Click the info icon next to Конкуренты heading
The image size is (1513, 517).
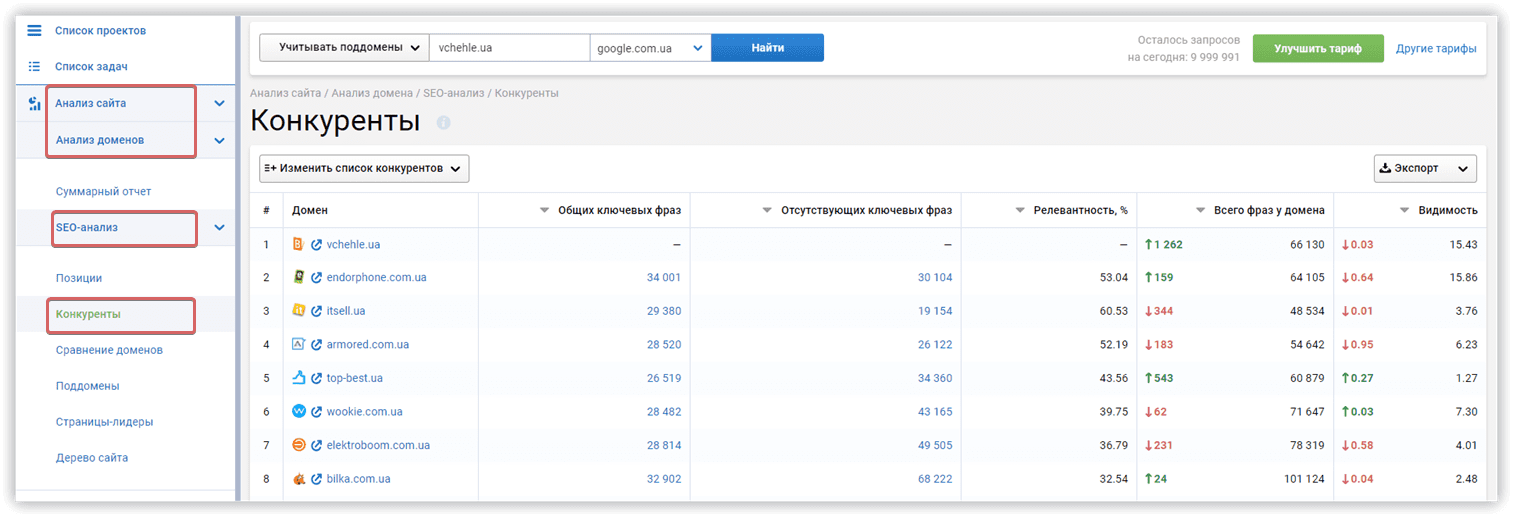point(444,122)
